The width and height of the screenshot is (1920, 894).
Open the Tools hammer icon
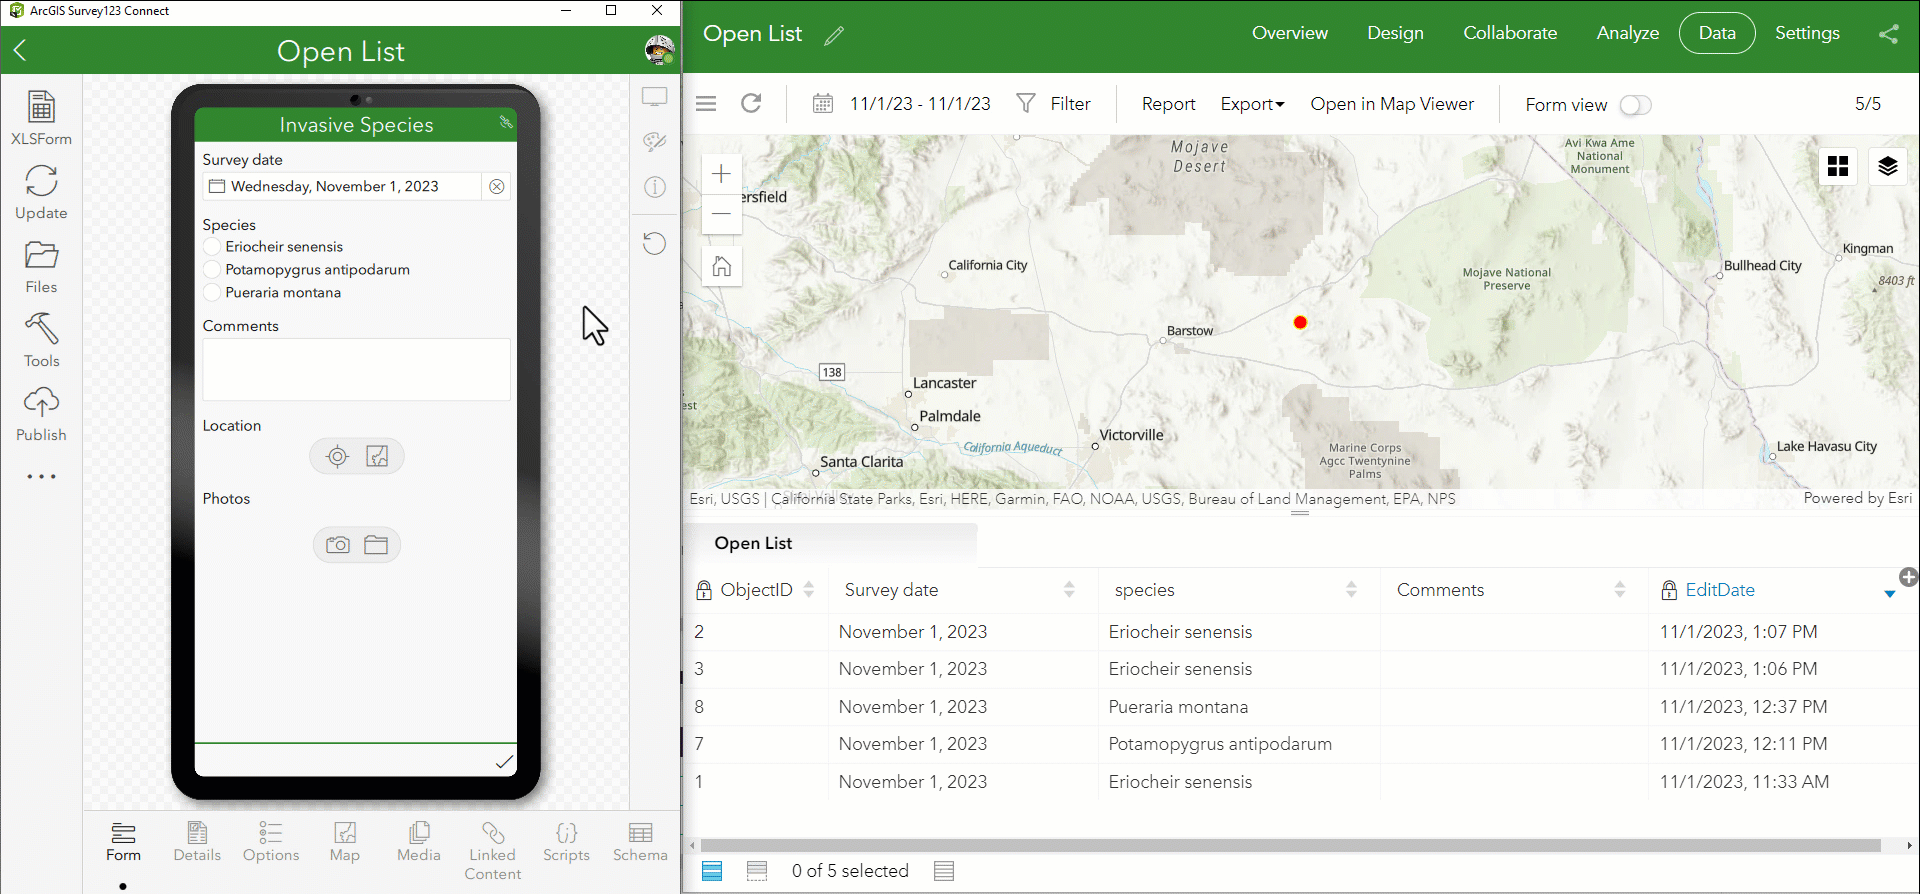tap(41, 340)
